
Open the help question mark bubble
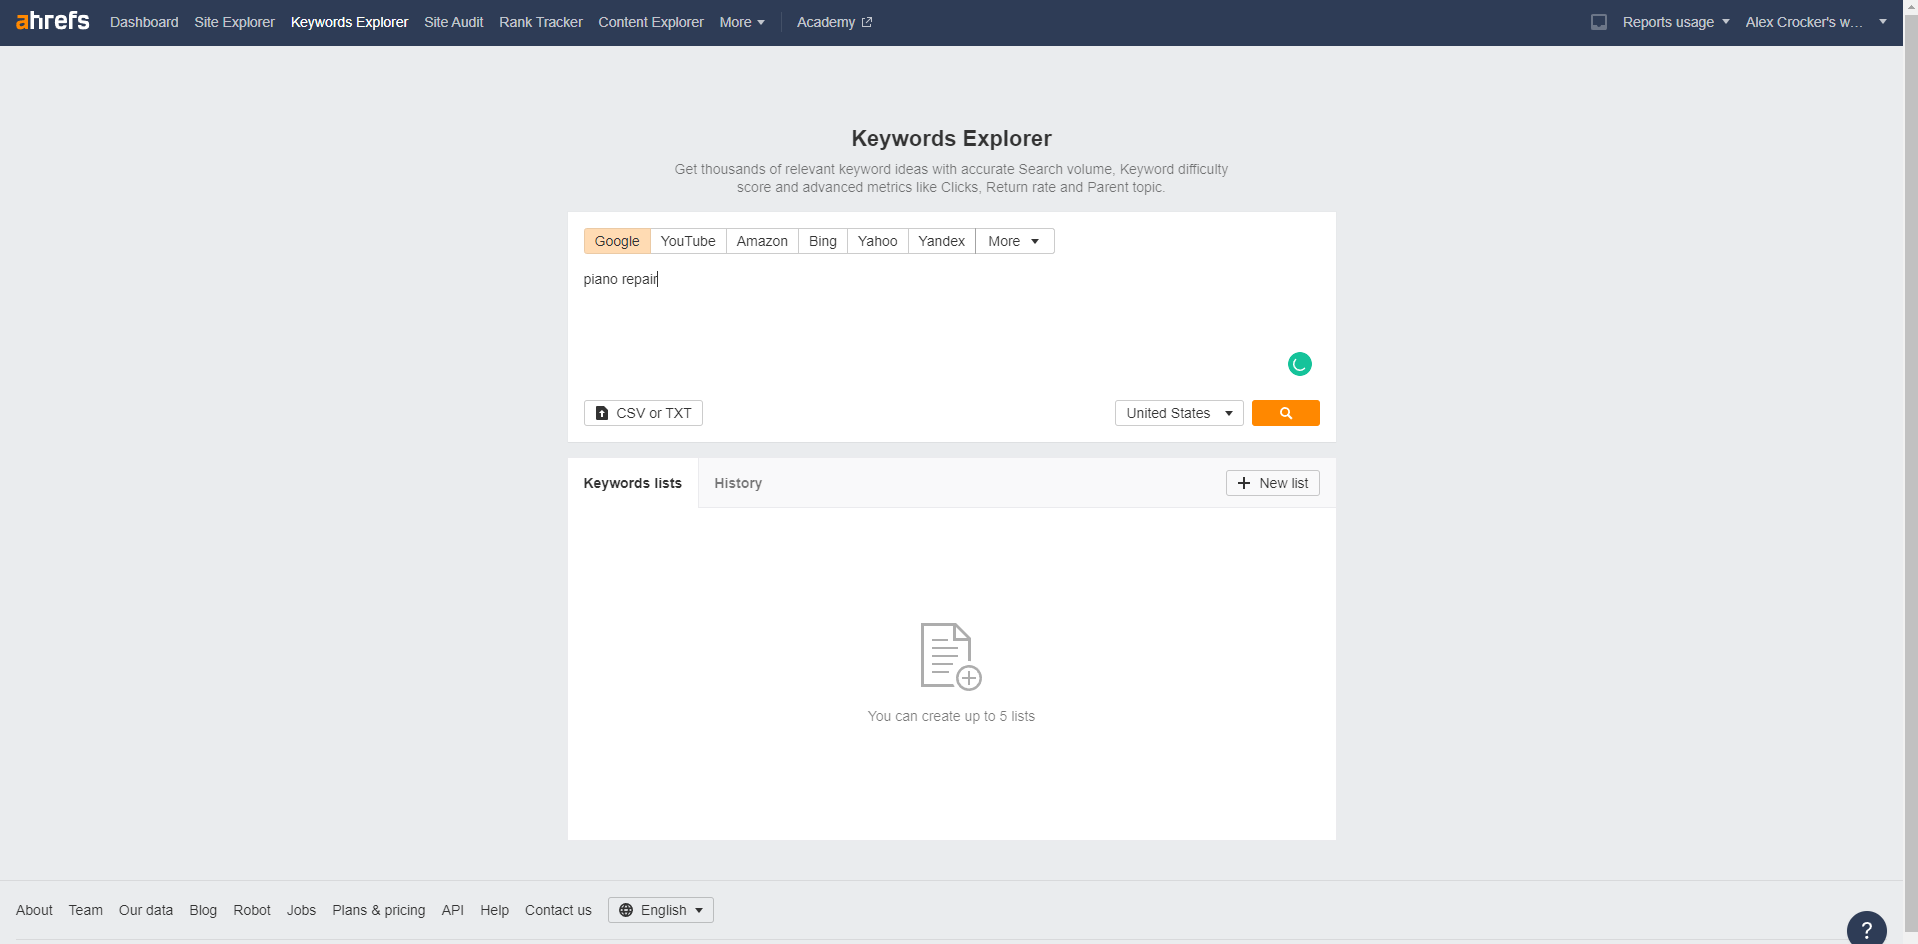[1866, 929]
